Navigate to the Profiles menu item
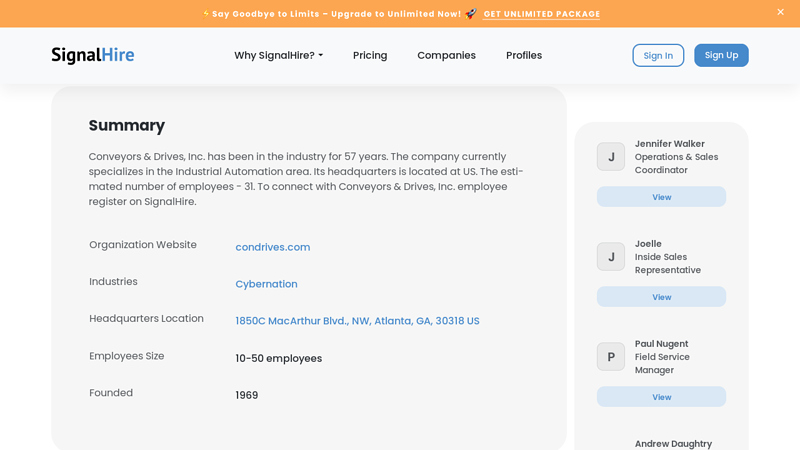 524,55
